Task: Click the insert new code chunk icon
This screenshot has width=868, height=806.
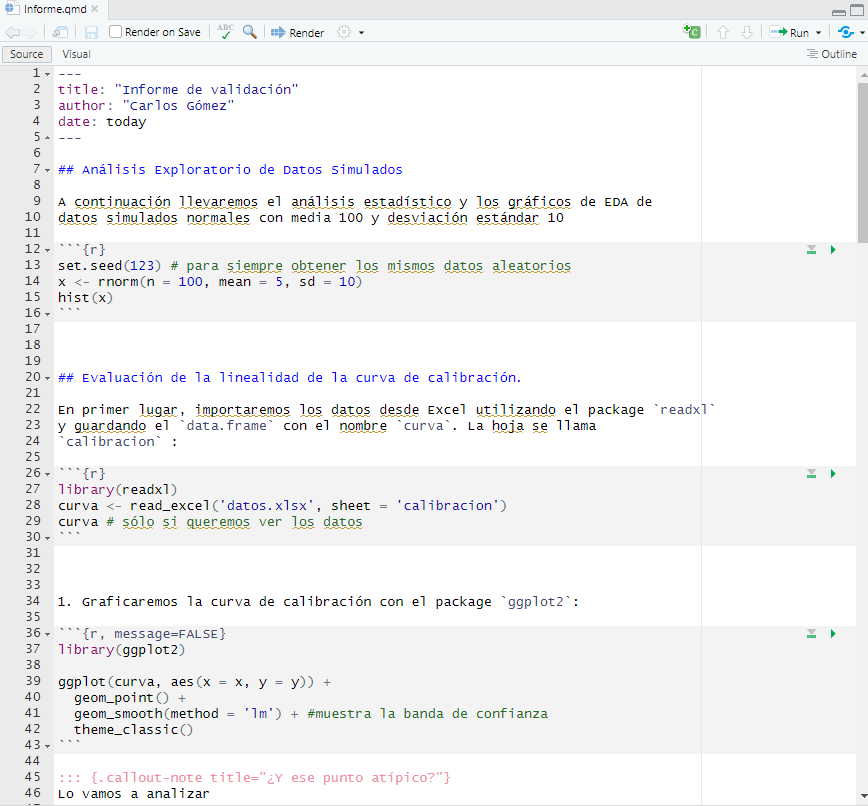Action: (692, 32)
